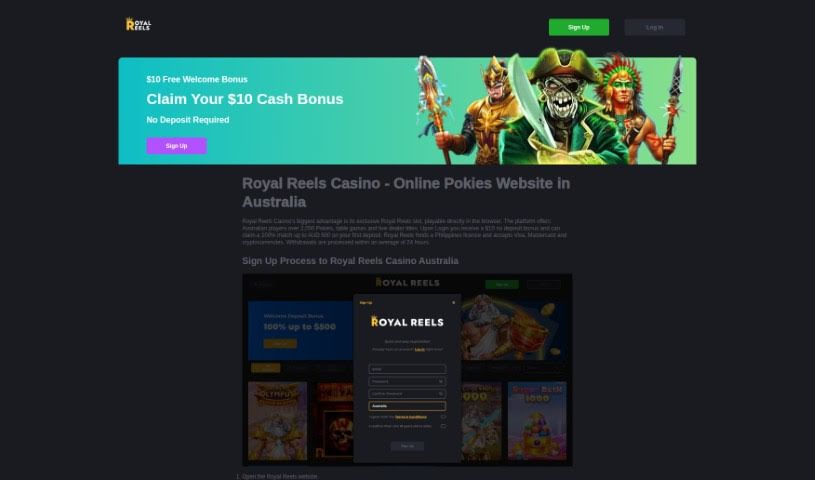Click the purple Sign Up banner button
815x480 pixels.
coord(176,146)
